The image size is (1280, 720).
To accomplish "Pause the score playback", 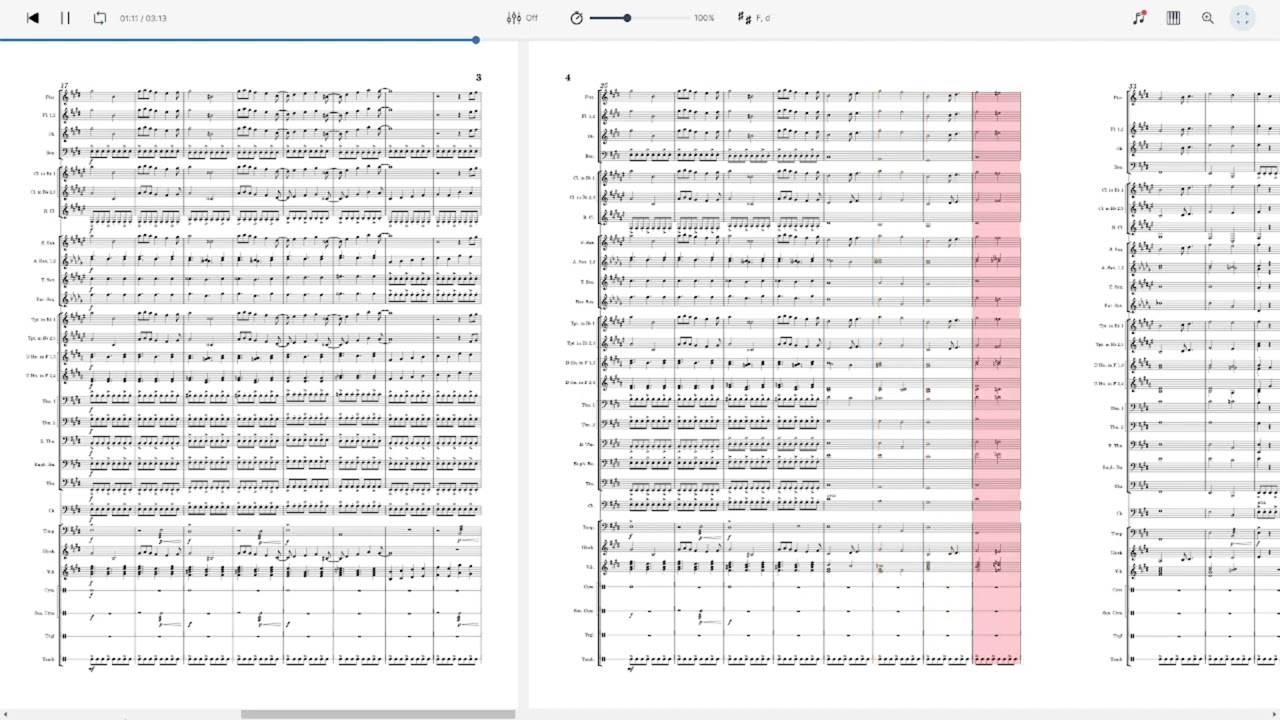I will 65,18.
